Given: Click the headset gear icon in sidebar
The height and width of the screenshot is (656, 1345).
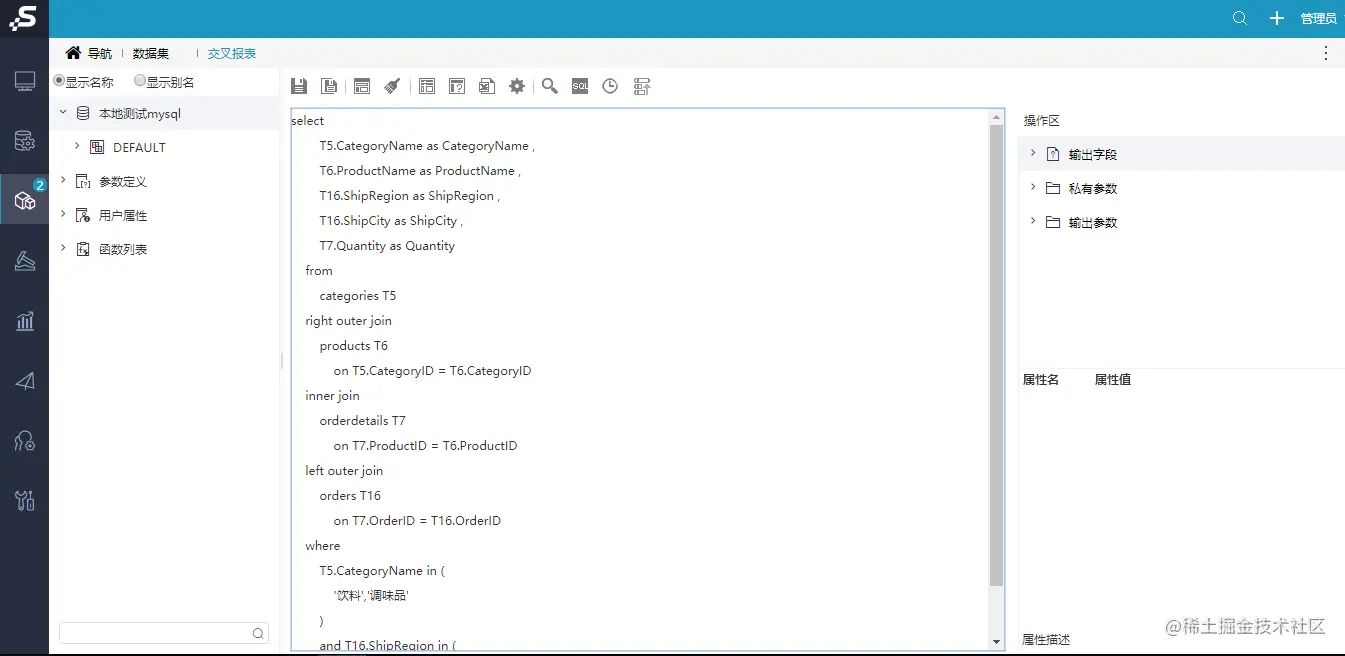Looking at the screenshot, I should [25, 440].
